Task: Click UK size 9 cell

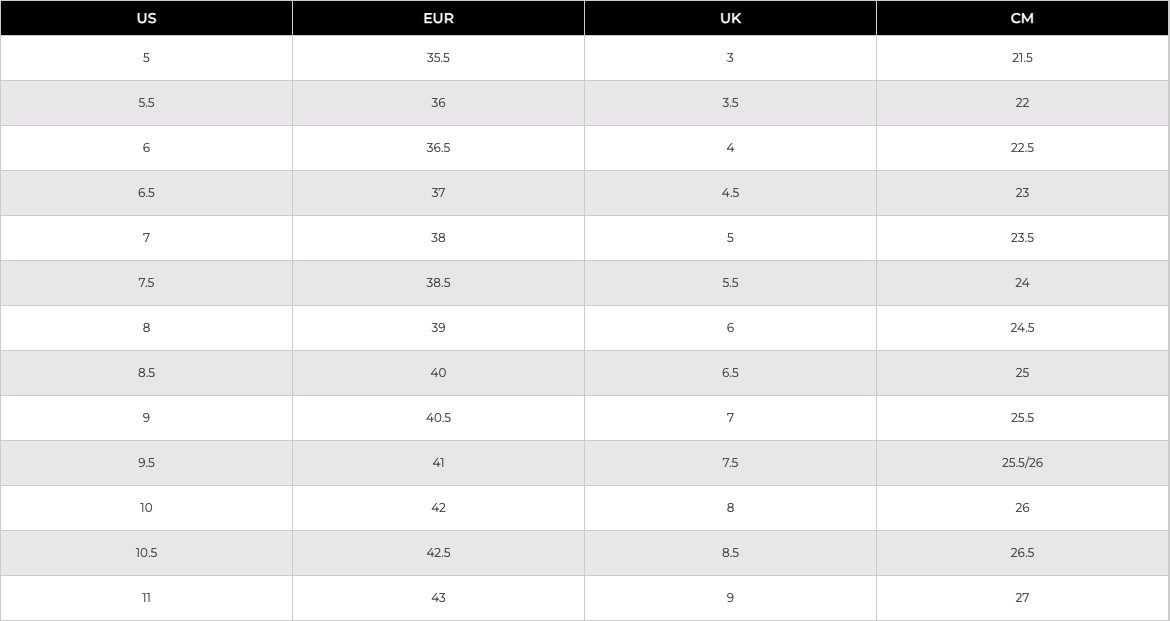Action: [730, 598]
